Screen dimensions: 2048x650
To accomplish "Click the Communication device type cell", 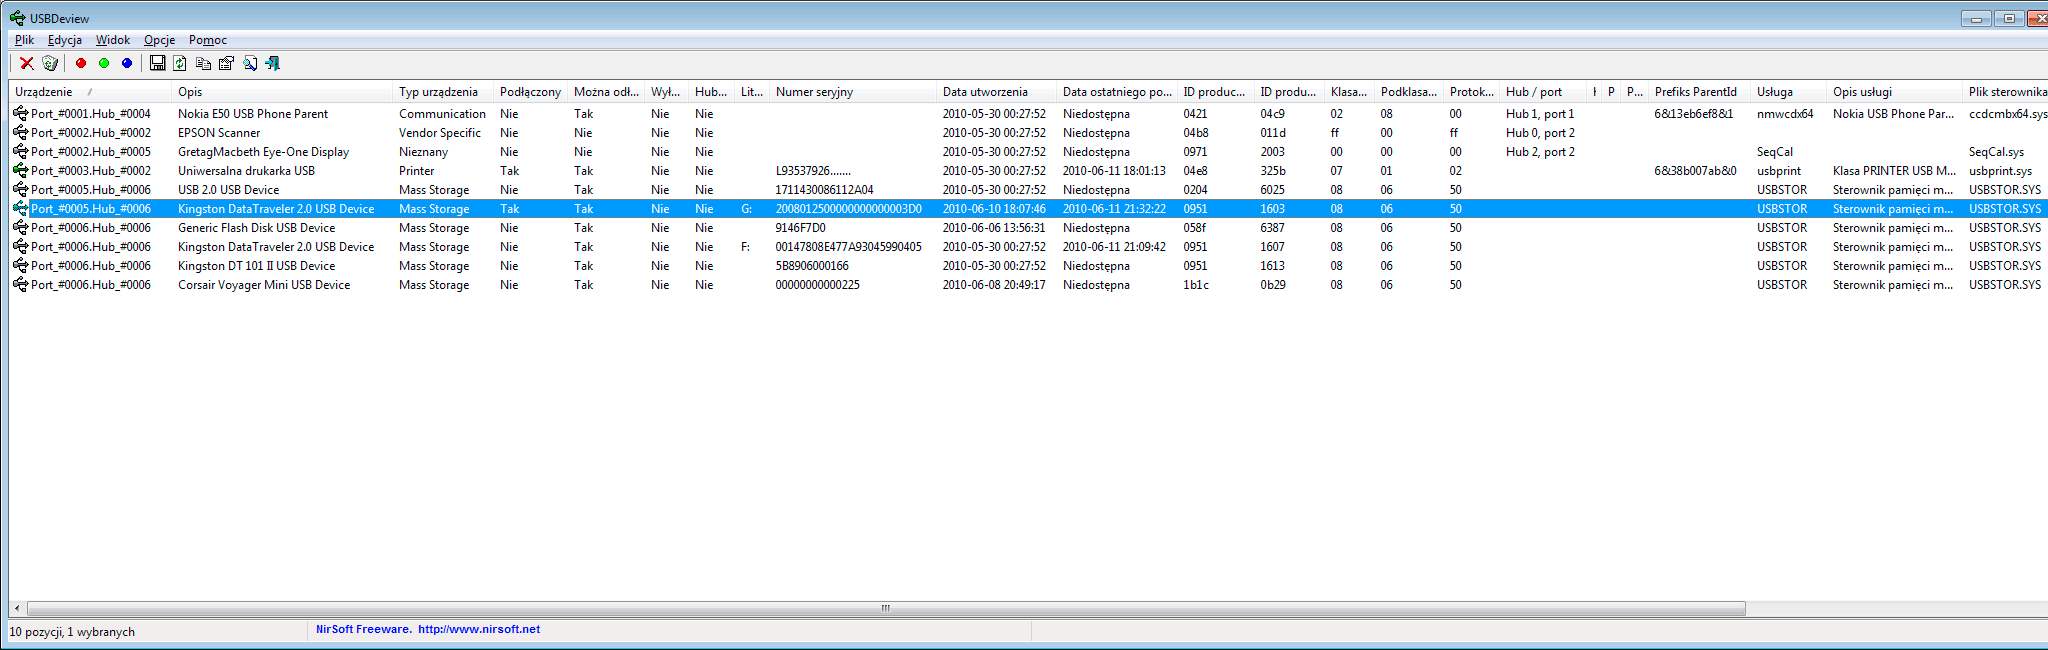I will click(442, 114).
